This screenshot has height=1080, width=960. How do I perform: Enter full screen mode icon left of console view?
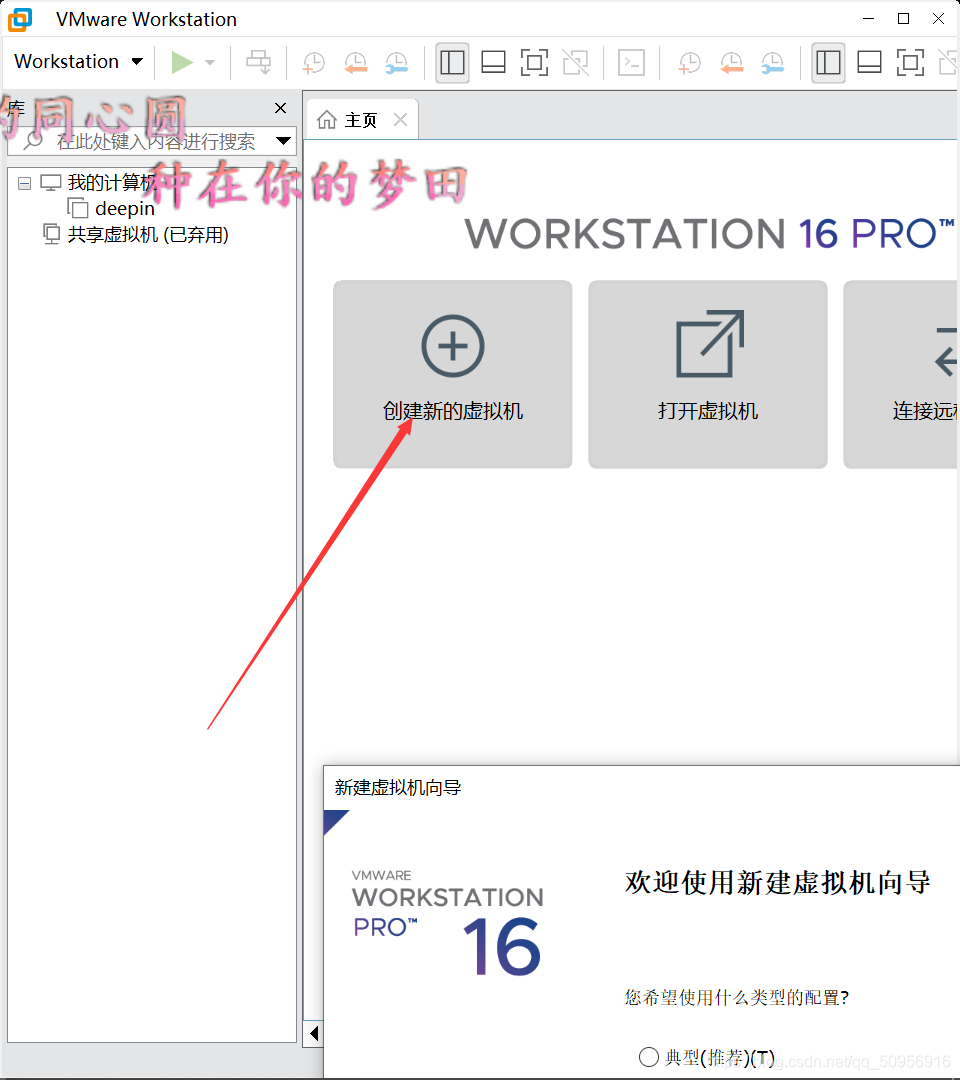coord(534,63)
